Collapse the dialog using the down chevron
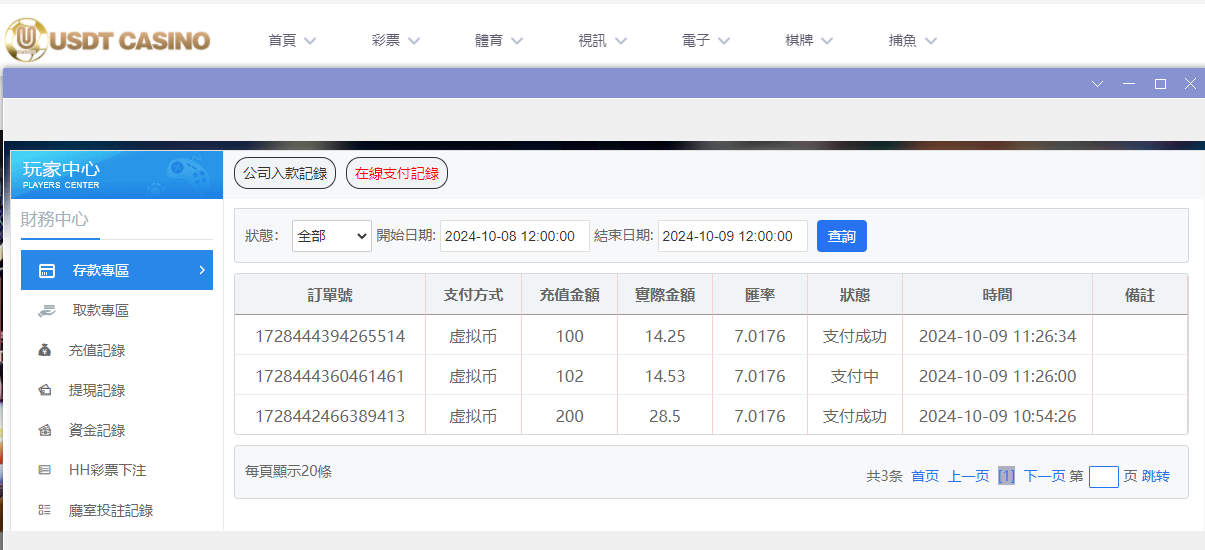Image resolution: width=1205 pixels, height=550 pixels. (1097, 84)
